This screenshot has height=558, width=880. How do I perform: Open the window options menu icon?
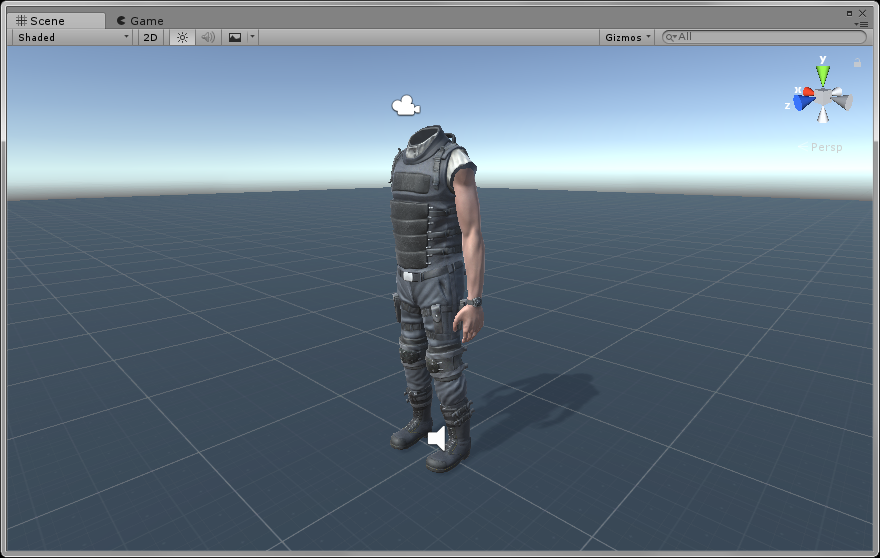pos(861,24)
